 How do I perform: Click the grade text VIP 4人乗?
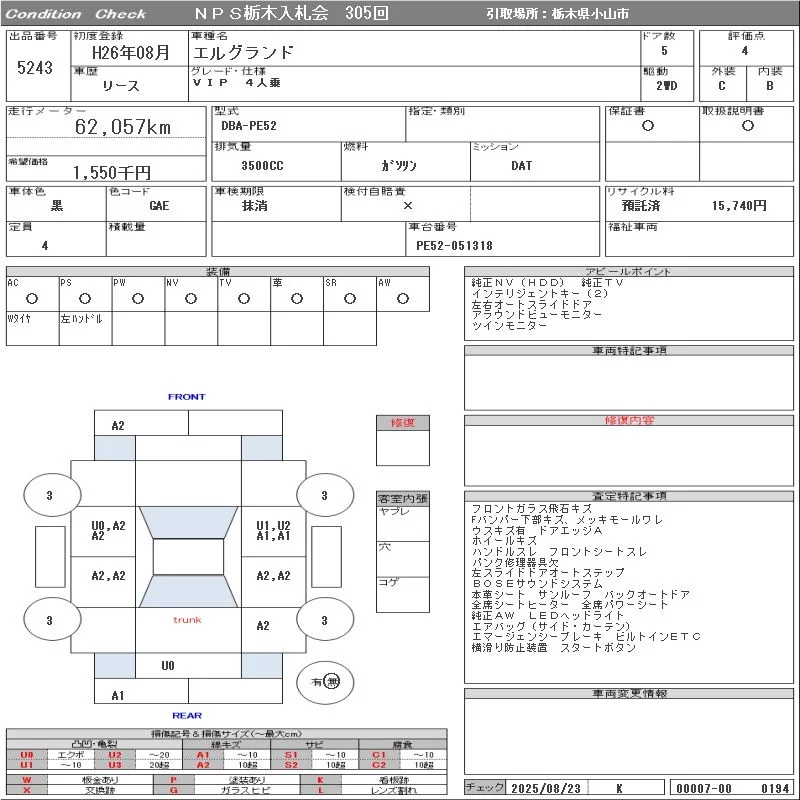tap(236, 83)
